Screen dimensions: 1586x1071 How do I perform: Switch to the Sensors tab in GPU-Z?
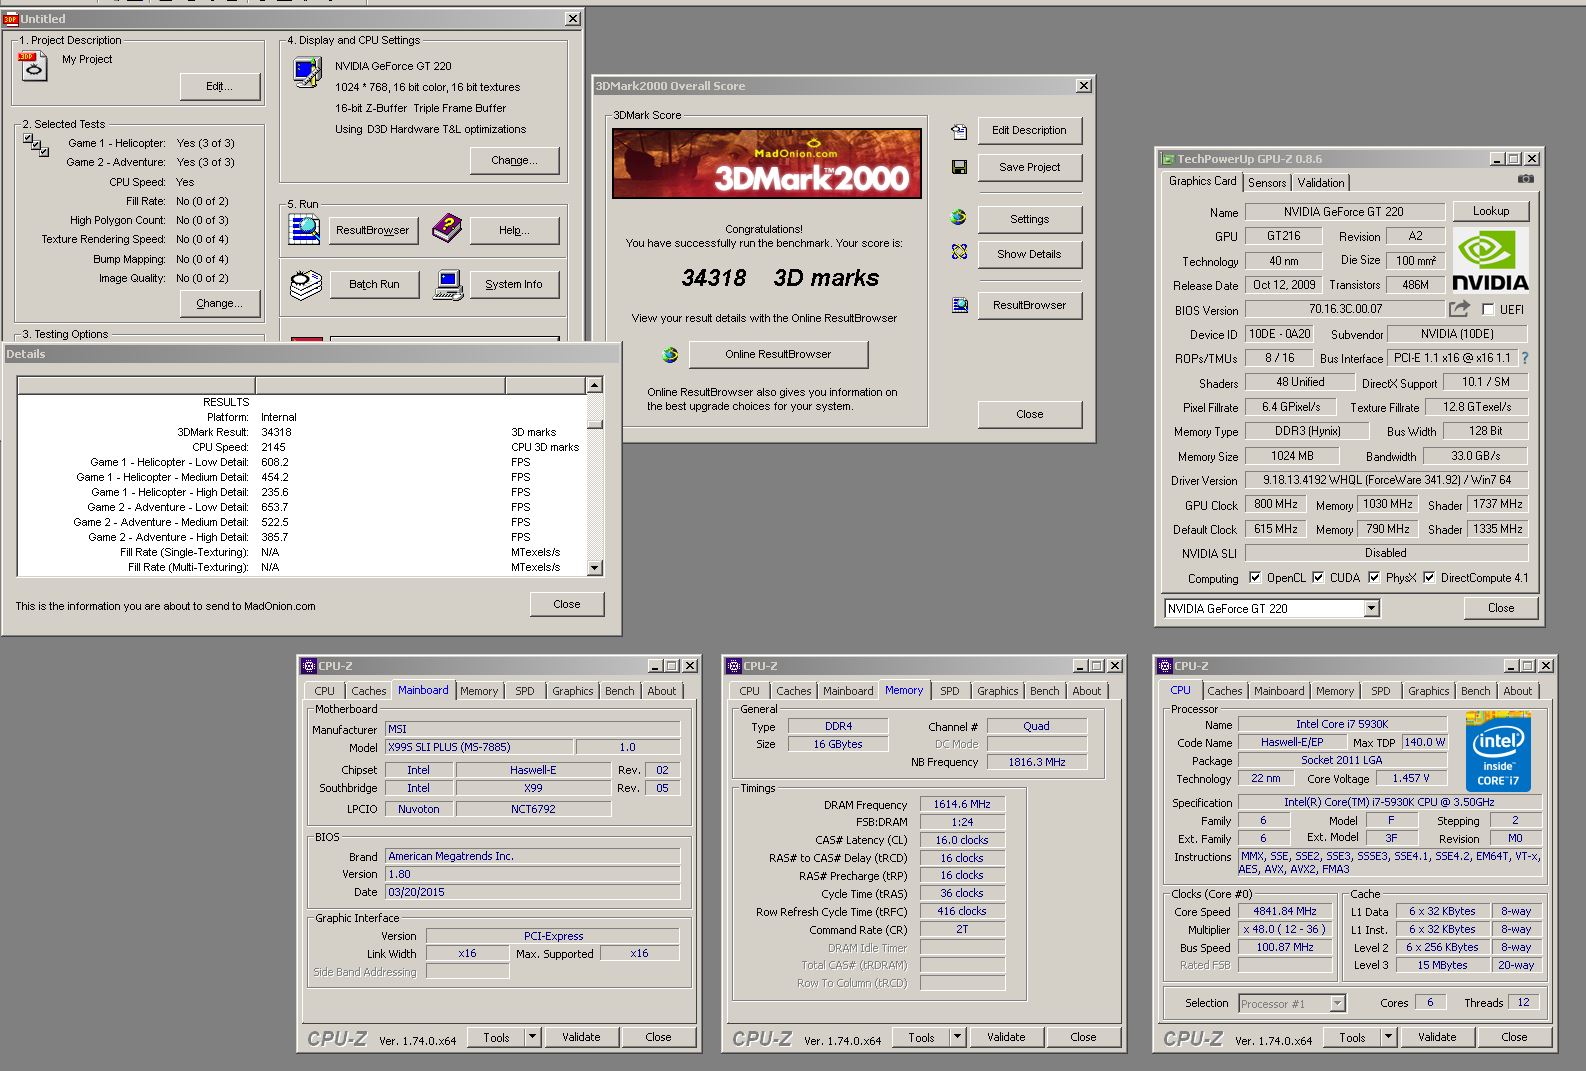tap(1267, 182)
